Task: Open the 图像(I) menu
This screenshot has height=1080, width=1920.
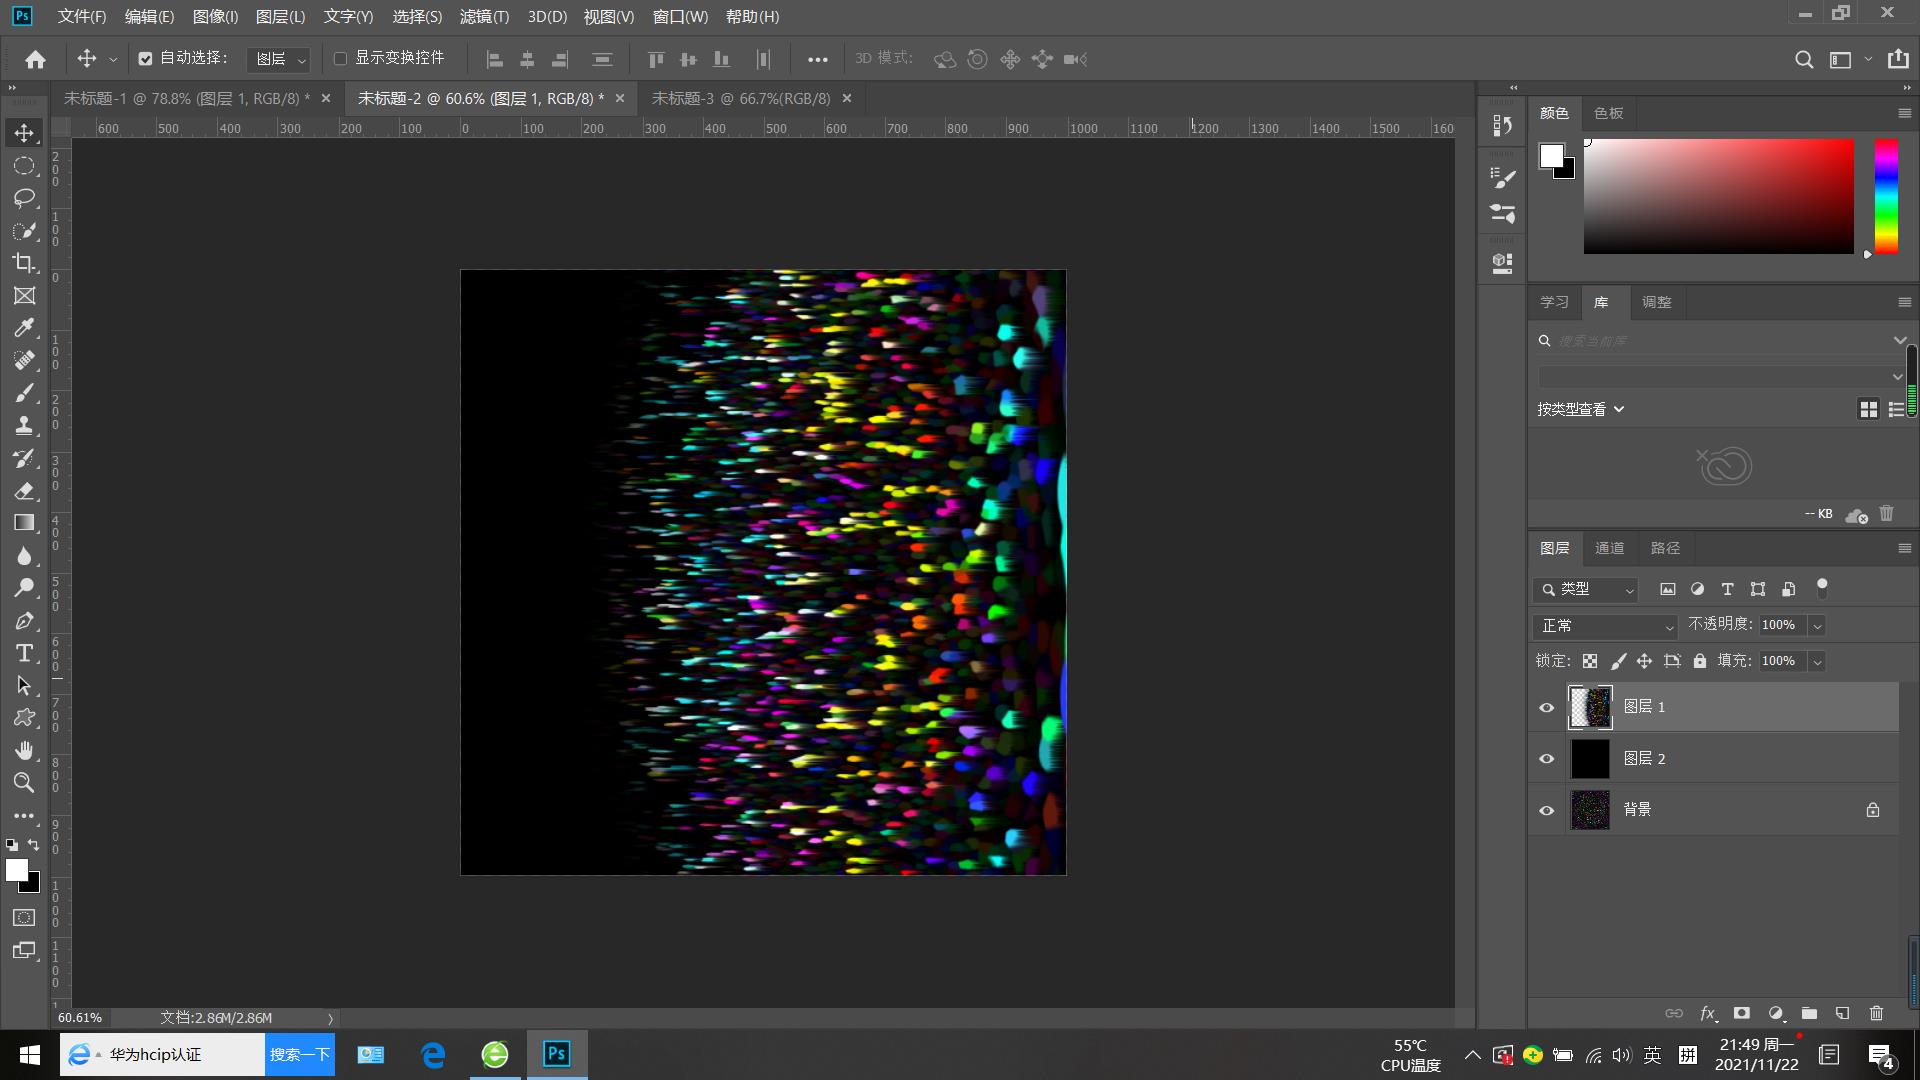Action: point(215,17)
